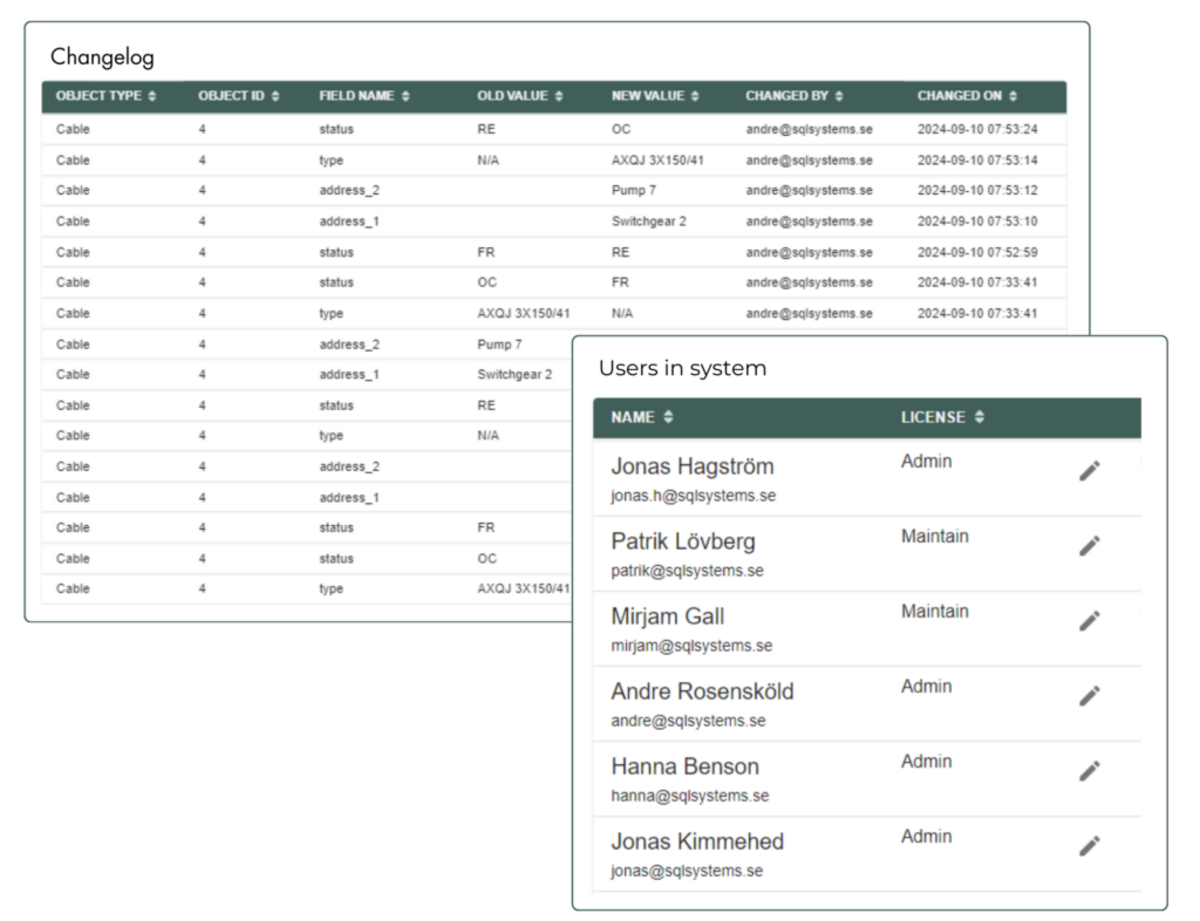Click the sort arrows beside Object ID
The height and width of the screenshot is (921, 1200).
click(x=275, y=96)
